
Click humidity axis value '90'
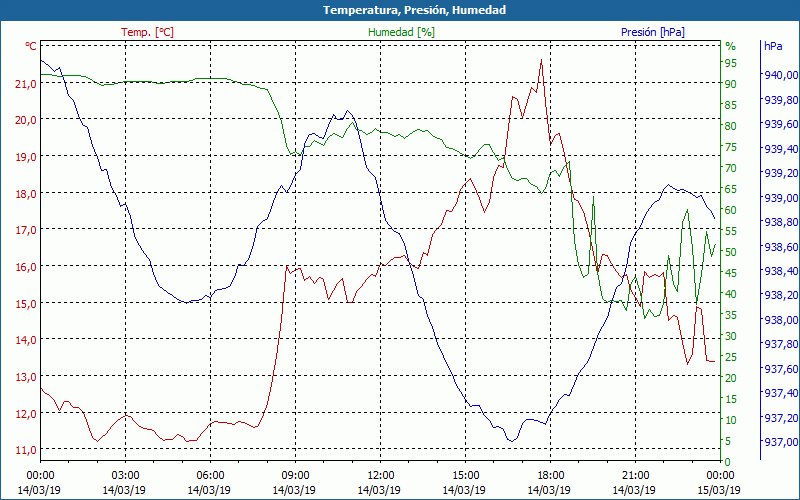731,84
